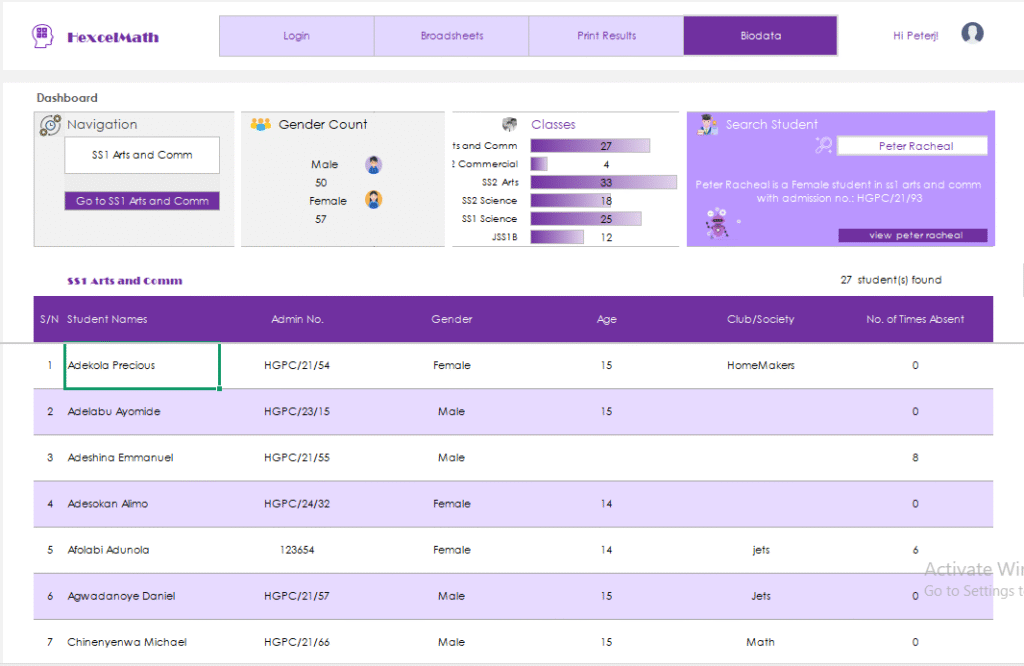Image resolution: width=1024 pixels, height=666 pixels.
Task: Click the Classes panel header icon
Action: point(510,125)
